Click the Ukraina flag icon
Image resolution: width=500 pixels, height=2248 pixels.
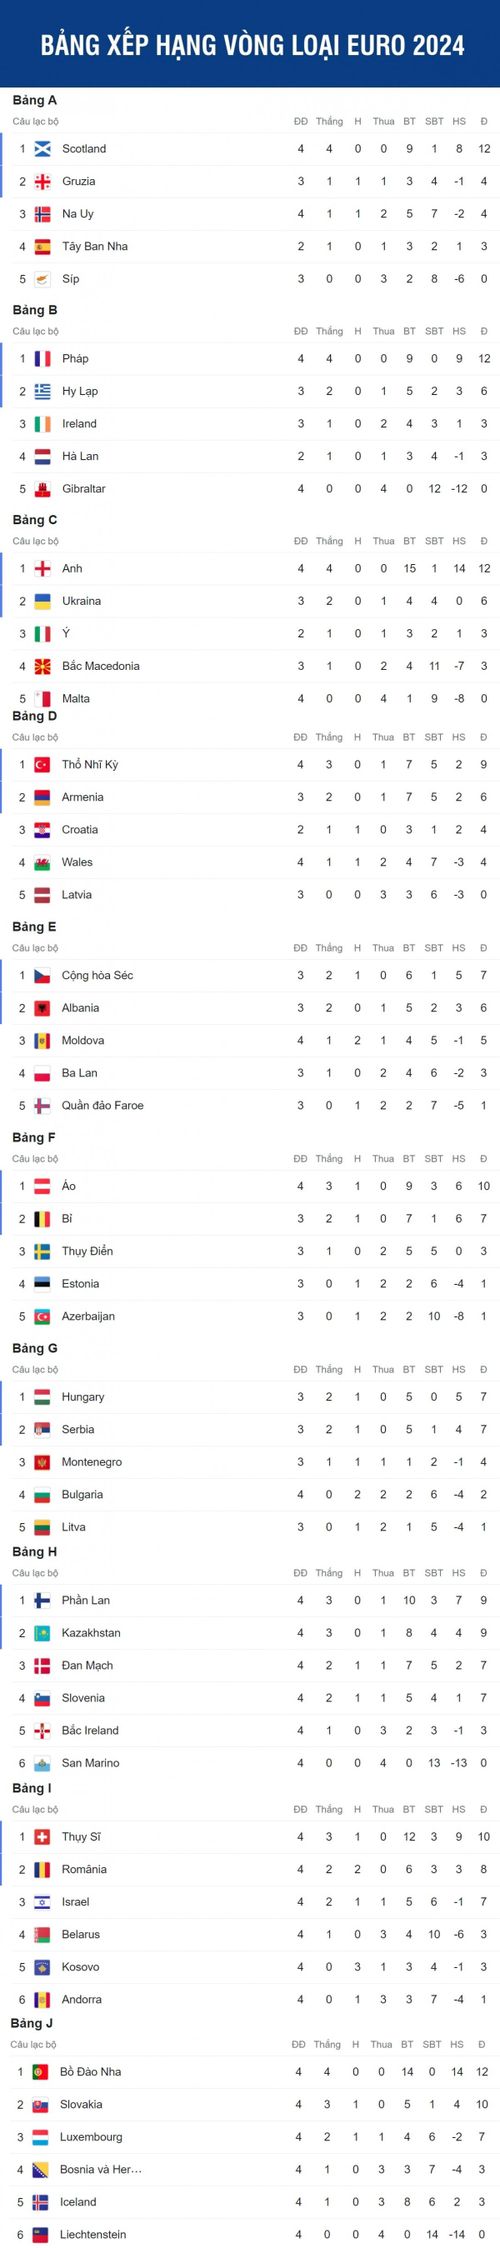(42, 601)
